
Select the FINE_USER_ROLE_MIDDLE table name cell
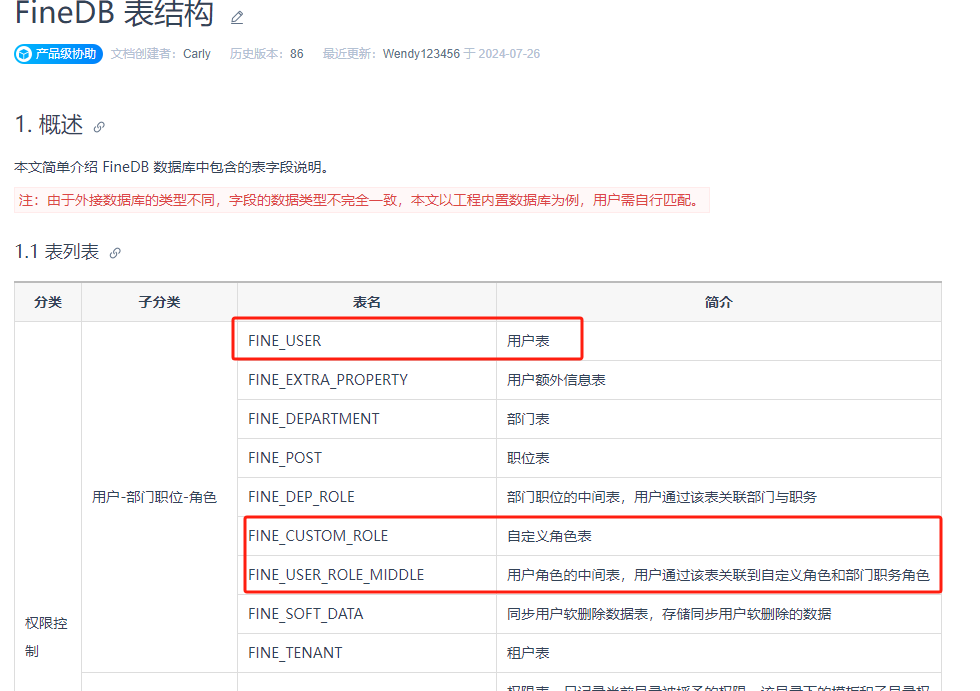pos(367,575)
